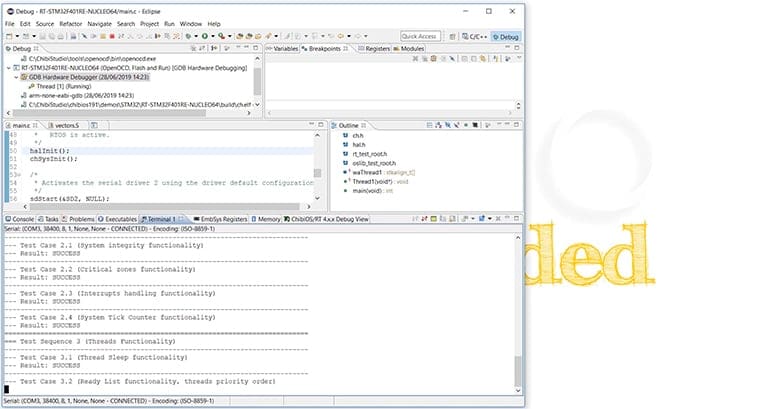Screen dimensions: 768x409
Task: Click the Disconnect icon in Terminal toolbar
Action: (424, 219)
